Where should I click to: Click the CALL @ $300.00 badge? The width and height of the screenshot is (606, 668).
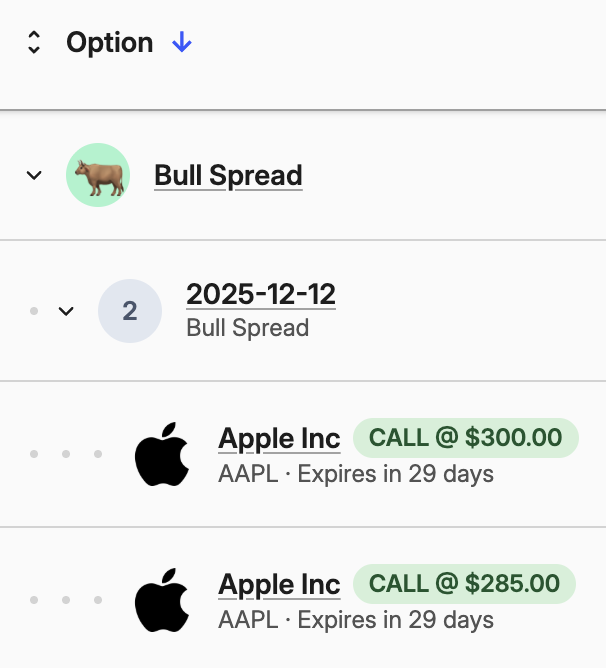tap(466, 438)
